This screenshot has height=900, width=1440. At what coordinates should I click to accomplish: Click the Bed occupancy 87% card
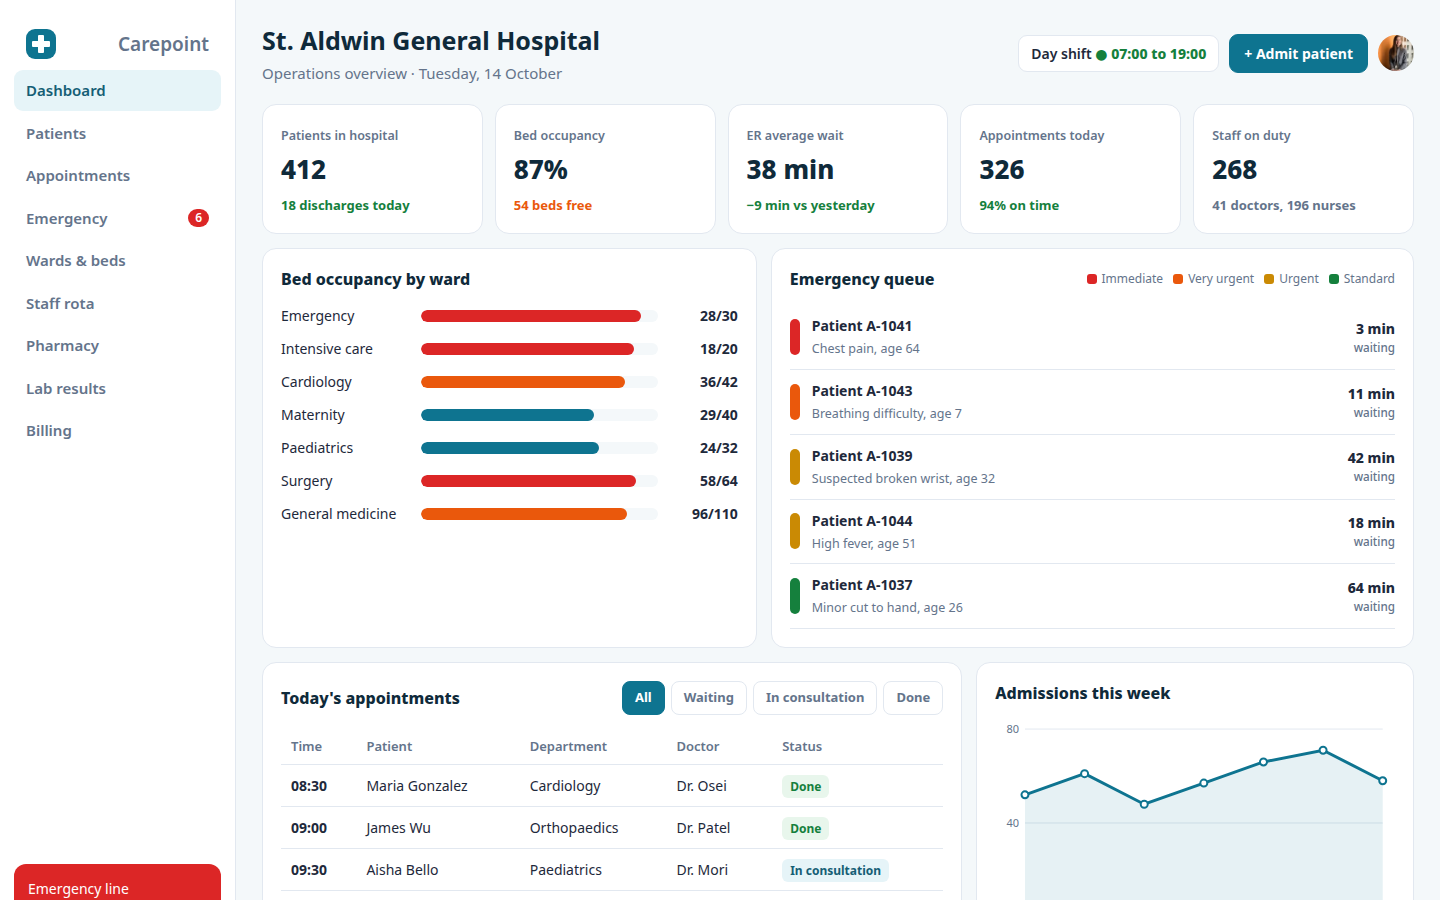605,169
